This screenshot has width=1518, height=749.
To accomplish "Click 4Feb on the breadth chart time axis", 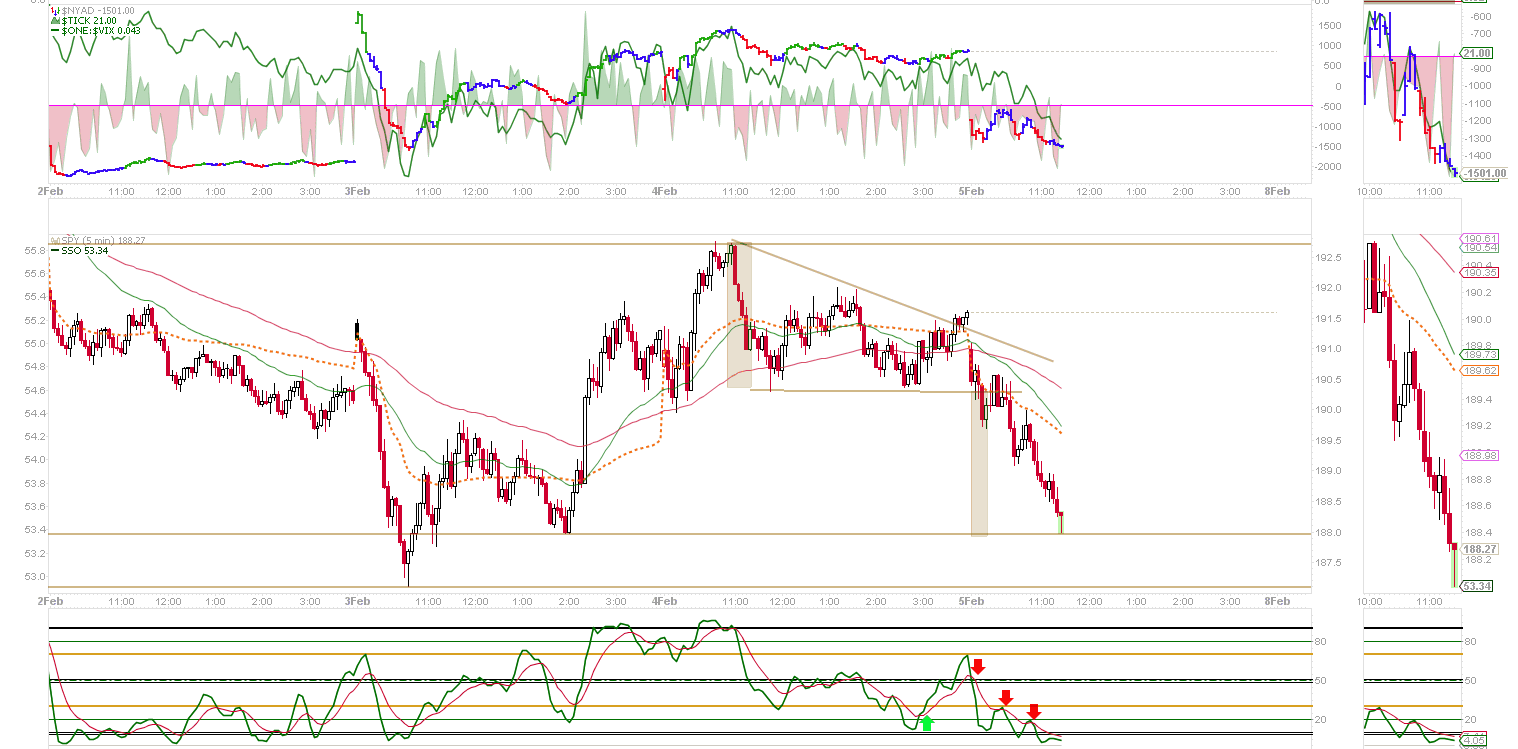I will coord(665,190).
